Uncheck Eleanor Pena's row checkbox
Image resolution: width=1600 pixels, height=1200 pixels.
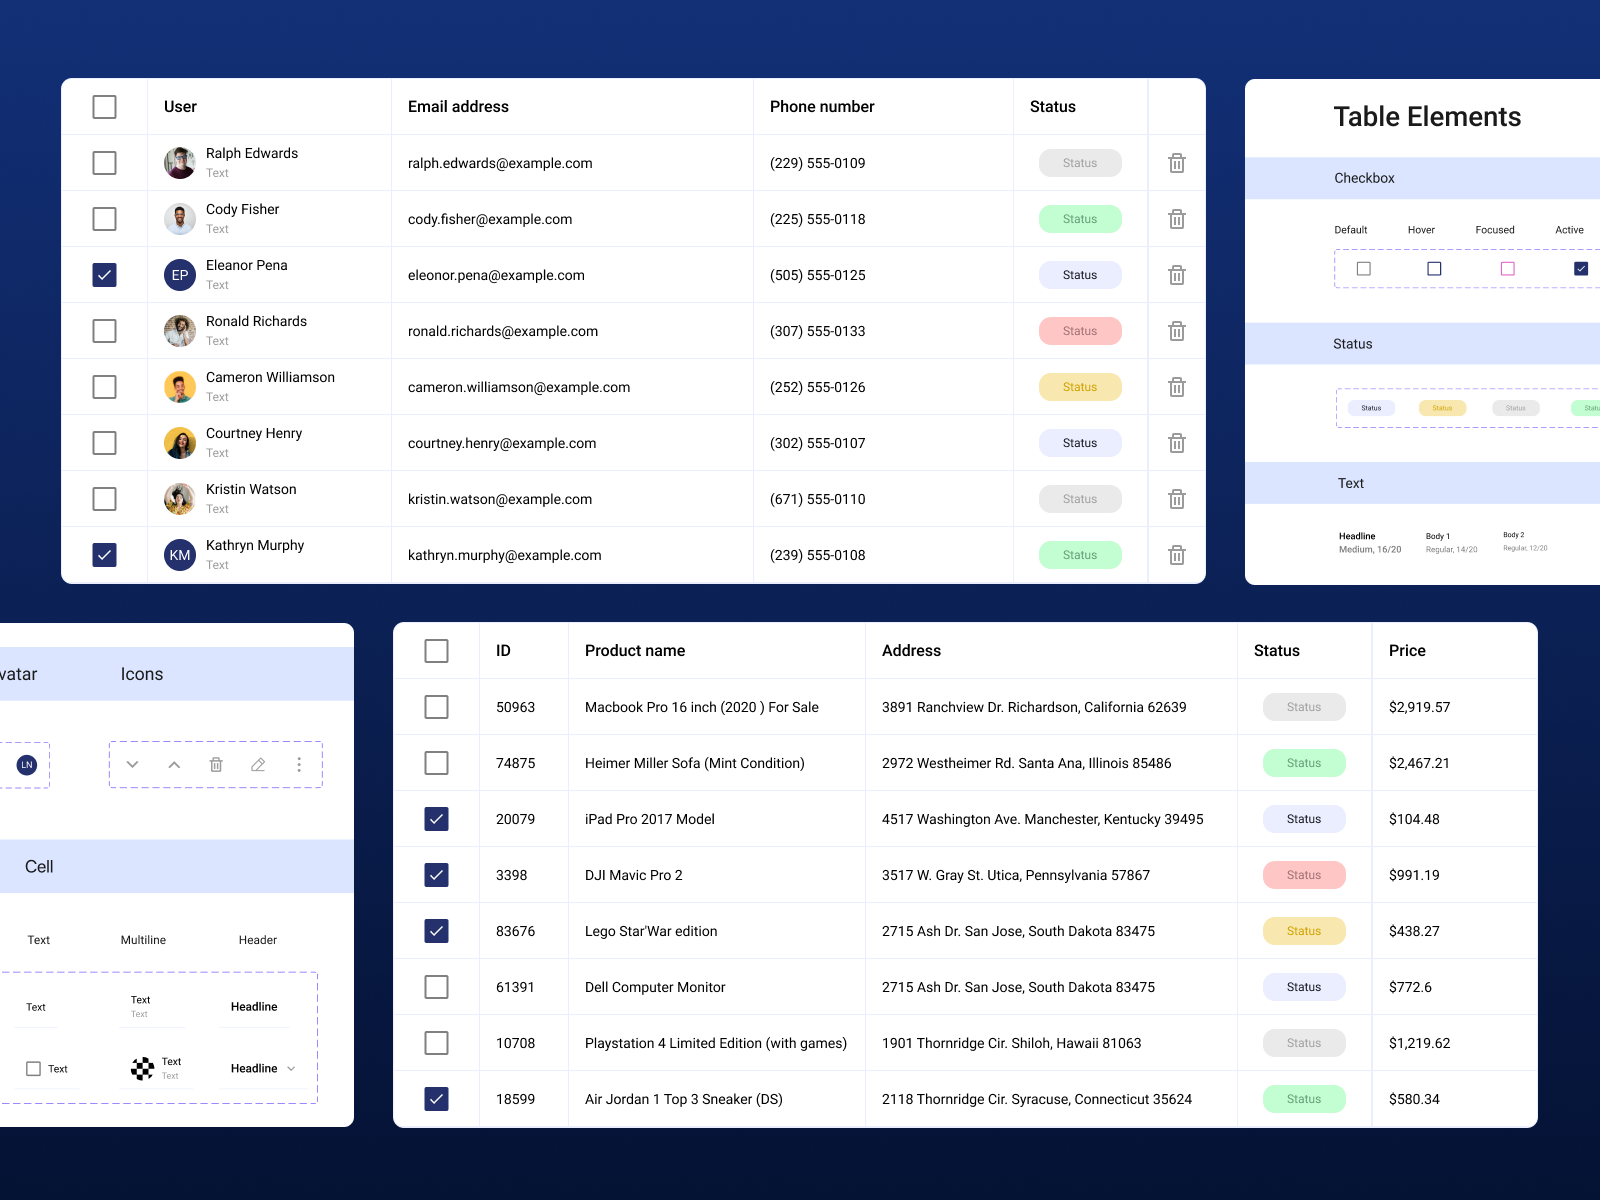(104, 274)
